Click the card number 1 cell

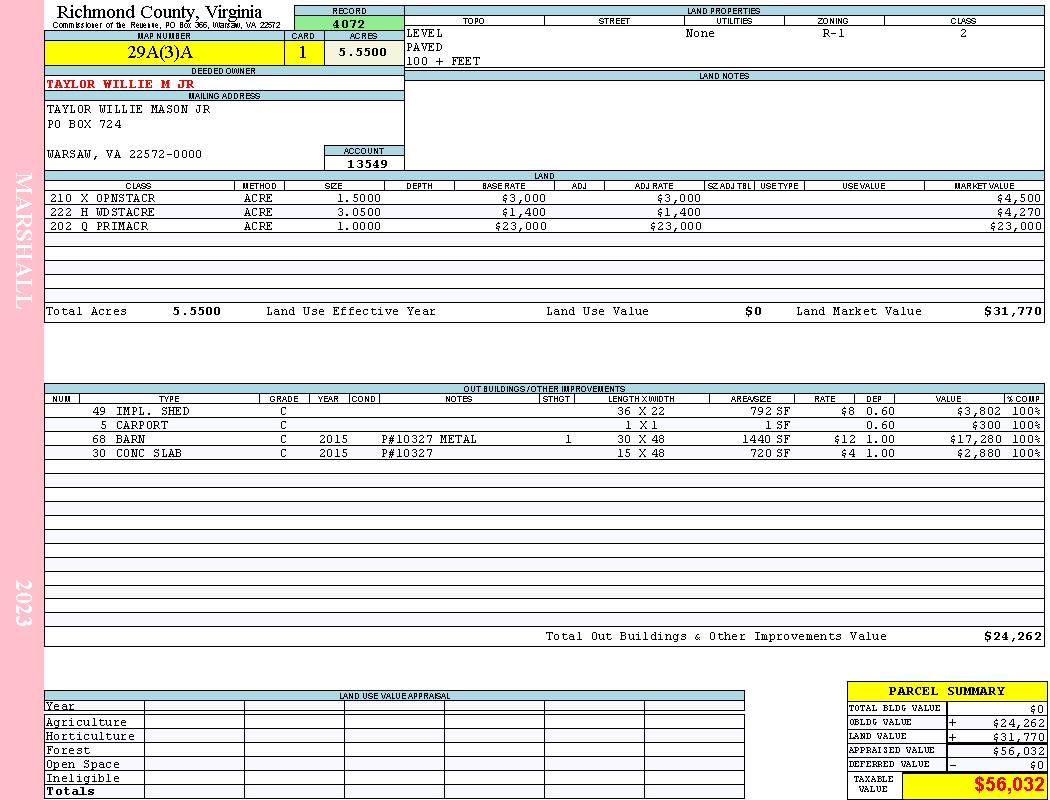[304, 52]
